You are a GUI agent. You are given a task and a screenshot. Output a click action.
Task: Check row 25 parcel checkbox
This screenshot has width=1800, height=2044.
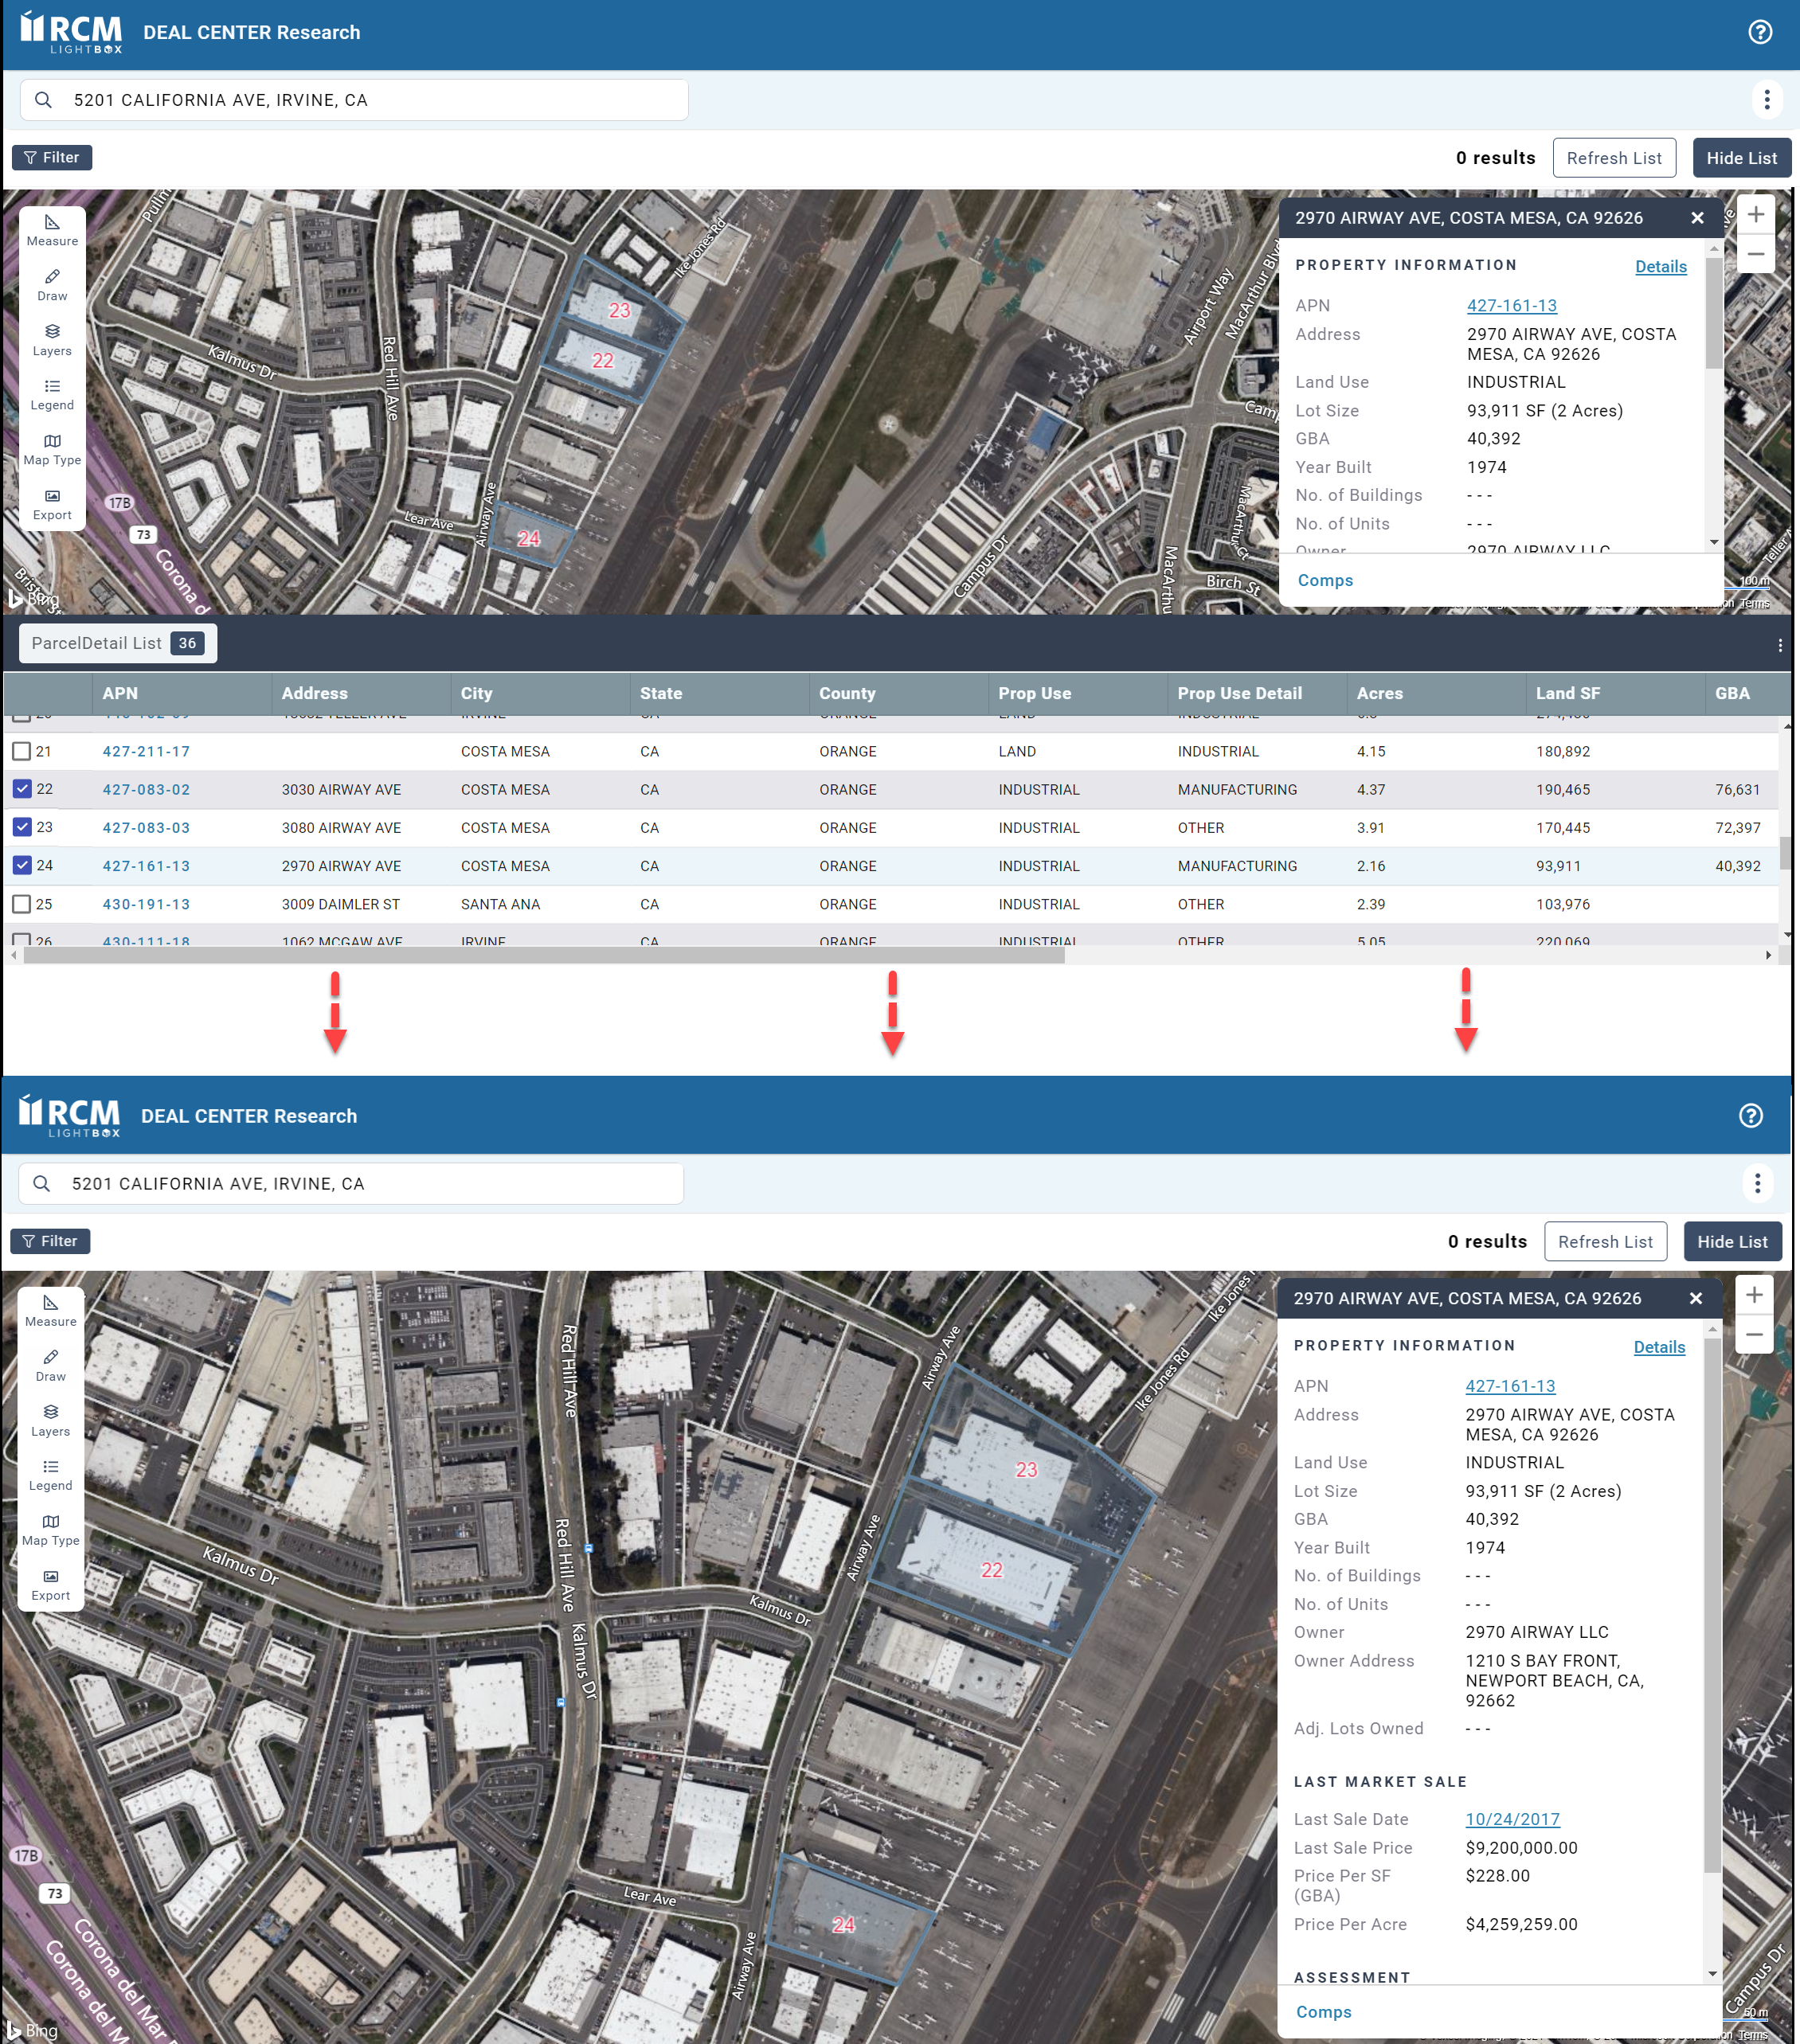tap(22, 904)
